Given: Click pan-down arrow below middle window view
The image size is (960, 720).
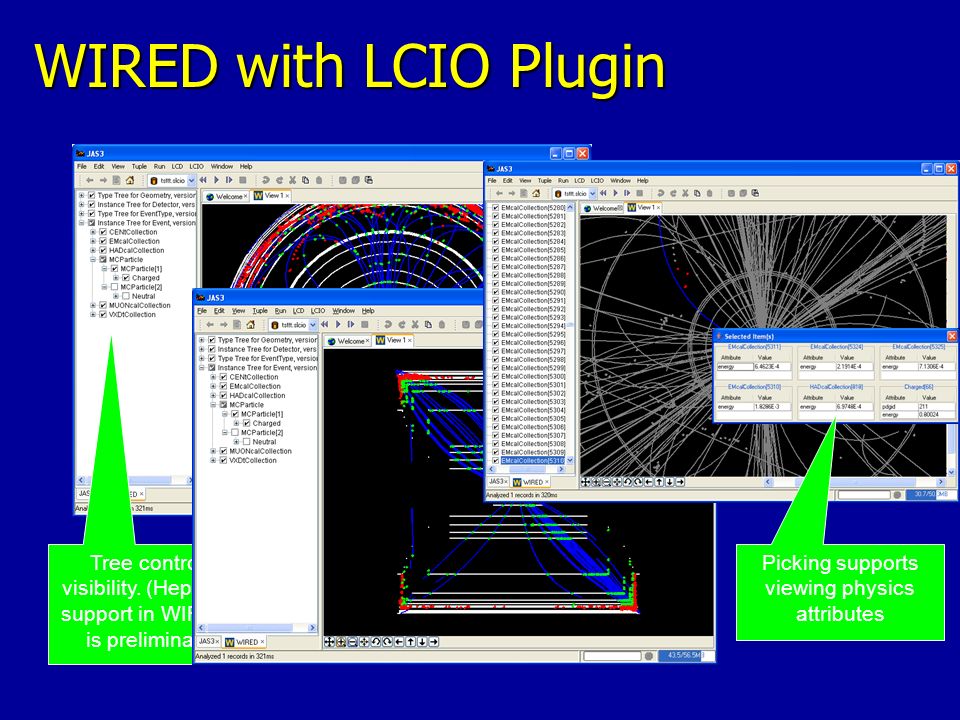Looking at the screenshot, I should coord(422,642).
